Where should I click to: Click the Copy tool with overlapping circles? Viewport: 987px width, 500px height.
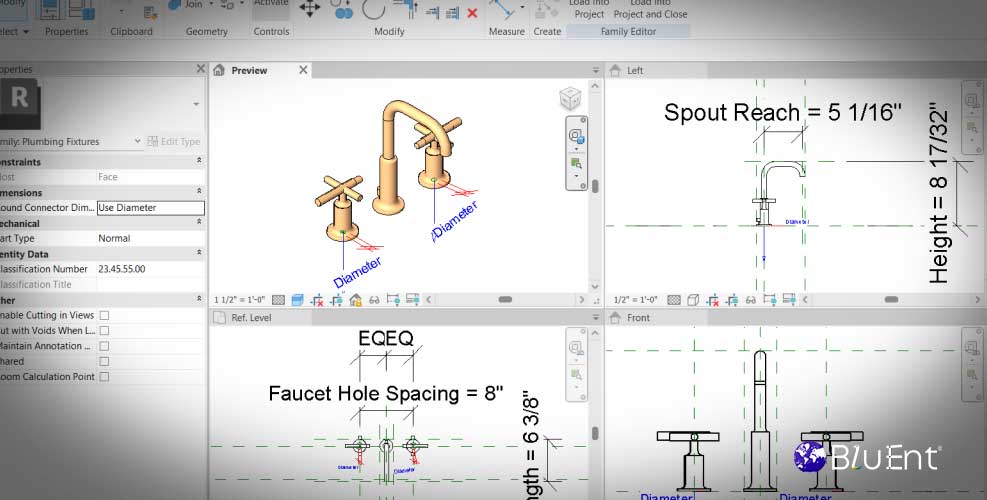(x=343, y=9)
